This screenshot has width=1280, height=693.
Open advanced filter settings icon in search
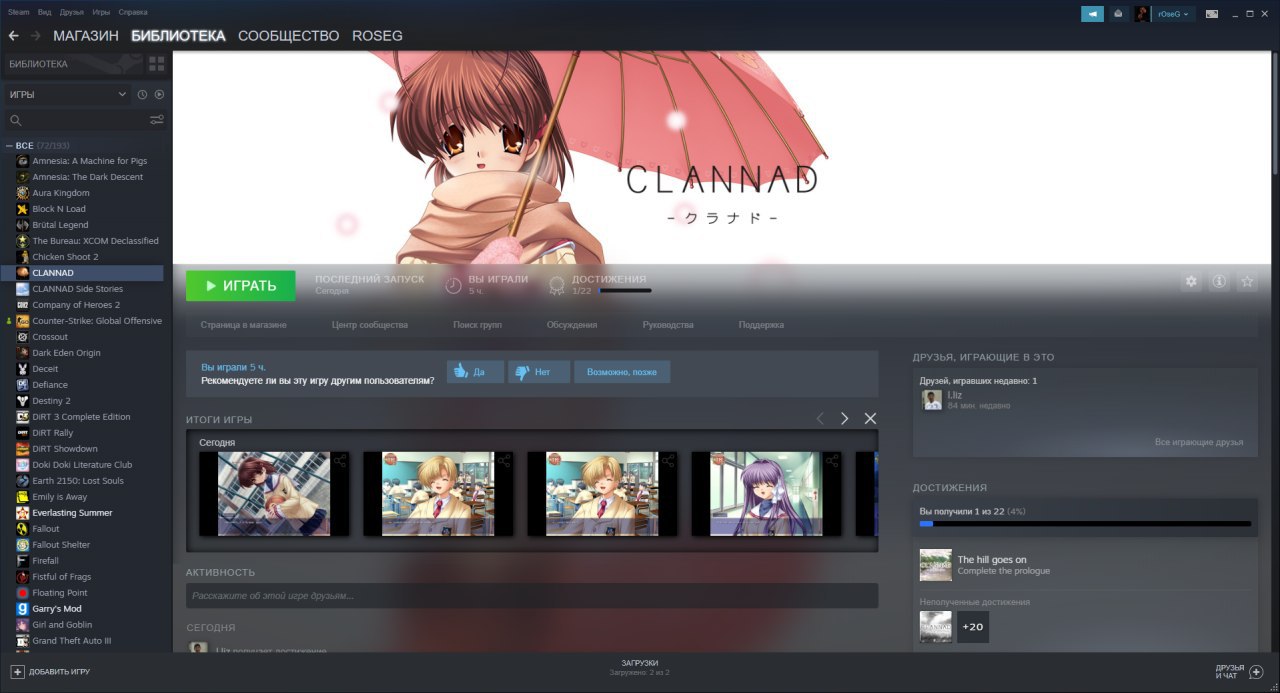click(x=157, y=120)
